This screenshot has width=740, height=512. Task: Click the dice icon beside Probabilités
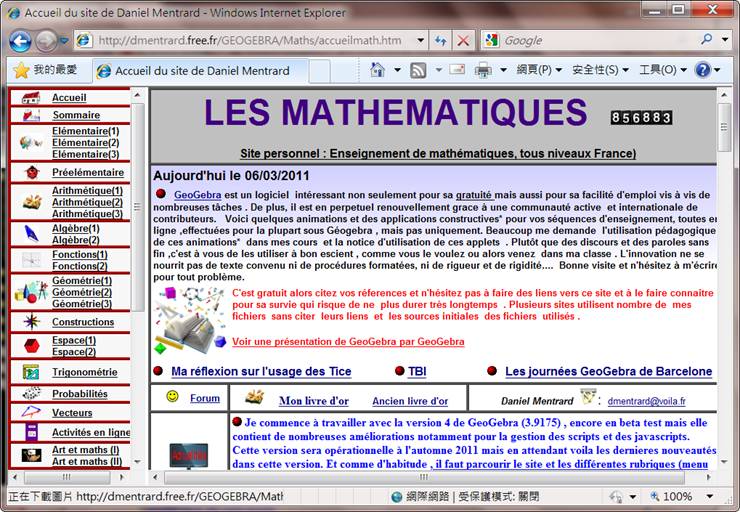pyautogui.click(x=32, y=393)
